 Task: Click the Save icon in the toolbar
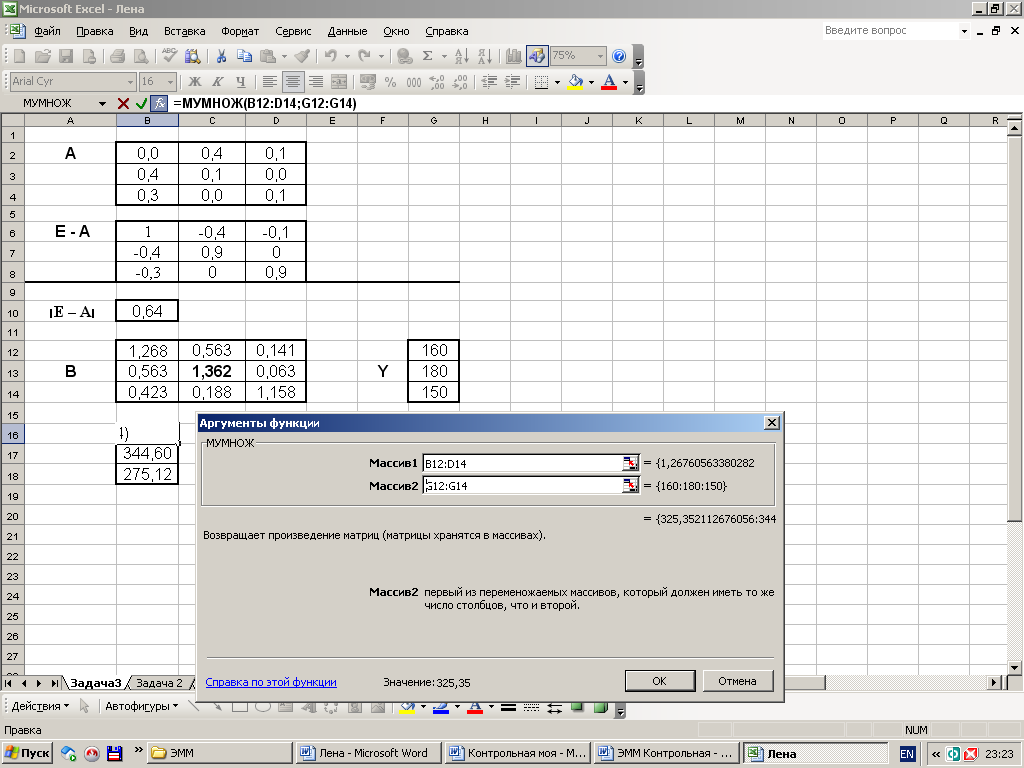click(x=66, y=57)
